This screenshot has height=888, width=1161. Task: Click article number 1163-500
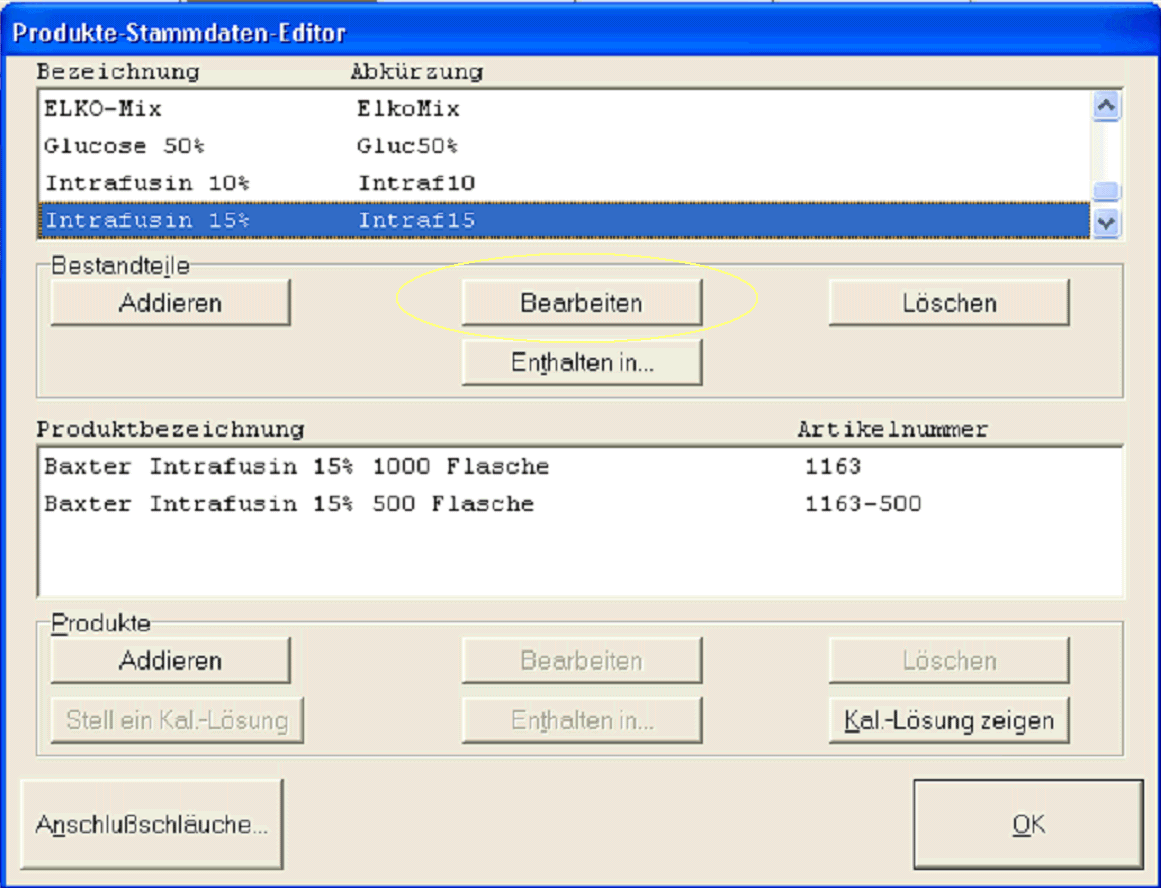click(863, 504)
